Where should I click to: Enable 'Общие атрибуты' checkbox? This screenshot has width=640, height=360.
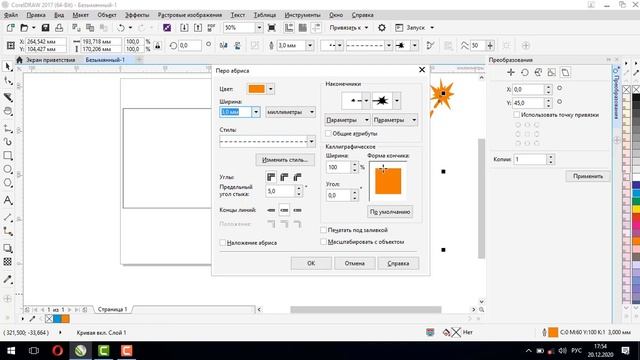(x=328, y=133)
